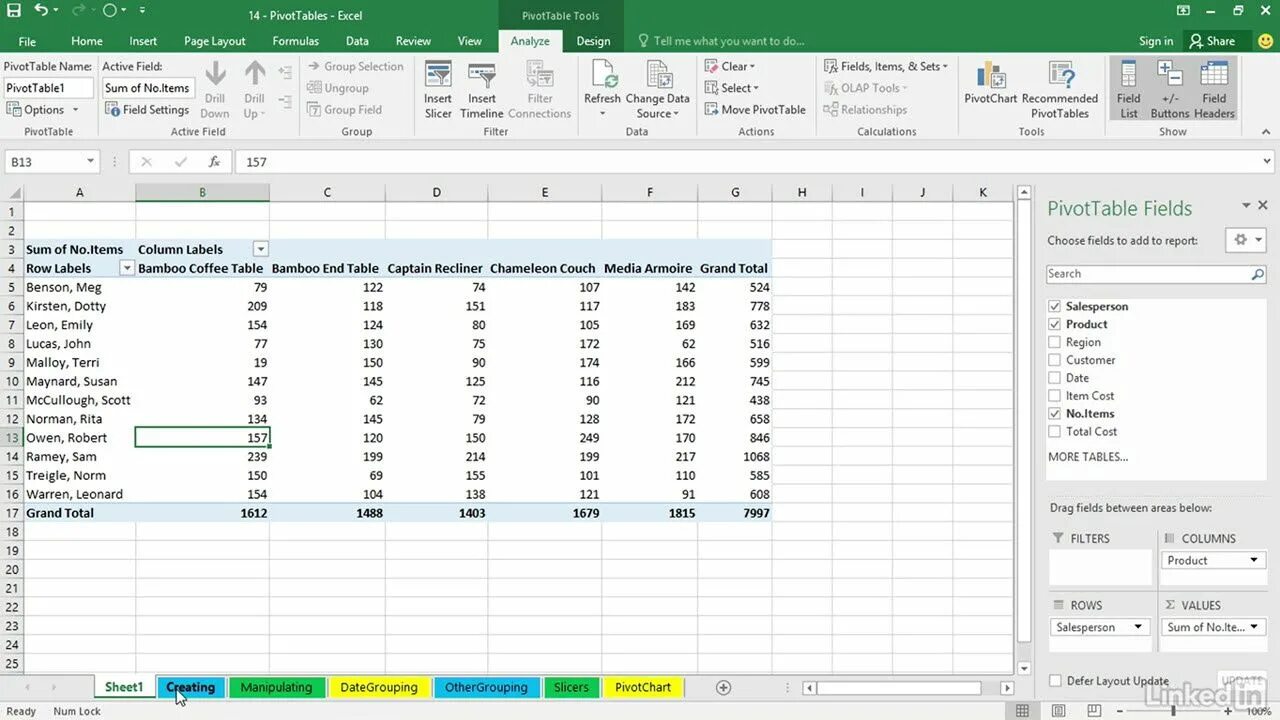The image size is (1280, 720).
Task: Open the Manipulating sheet tab
Action: click(x=276, y=687)
